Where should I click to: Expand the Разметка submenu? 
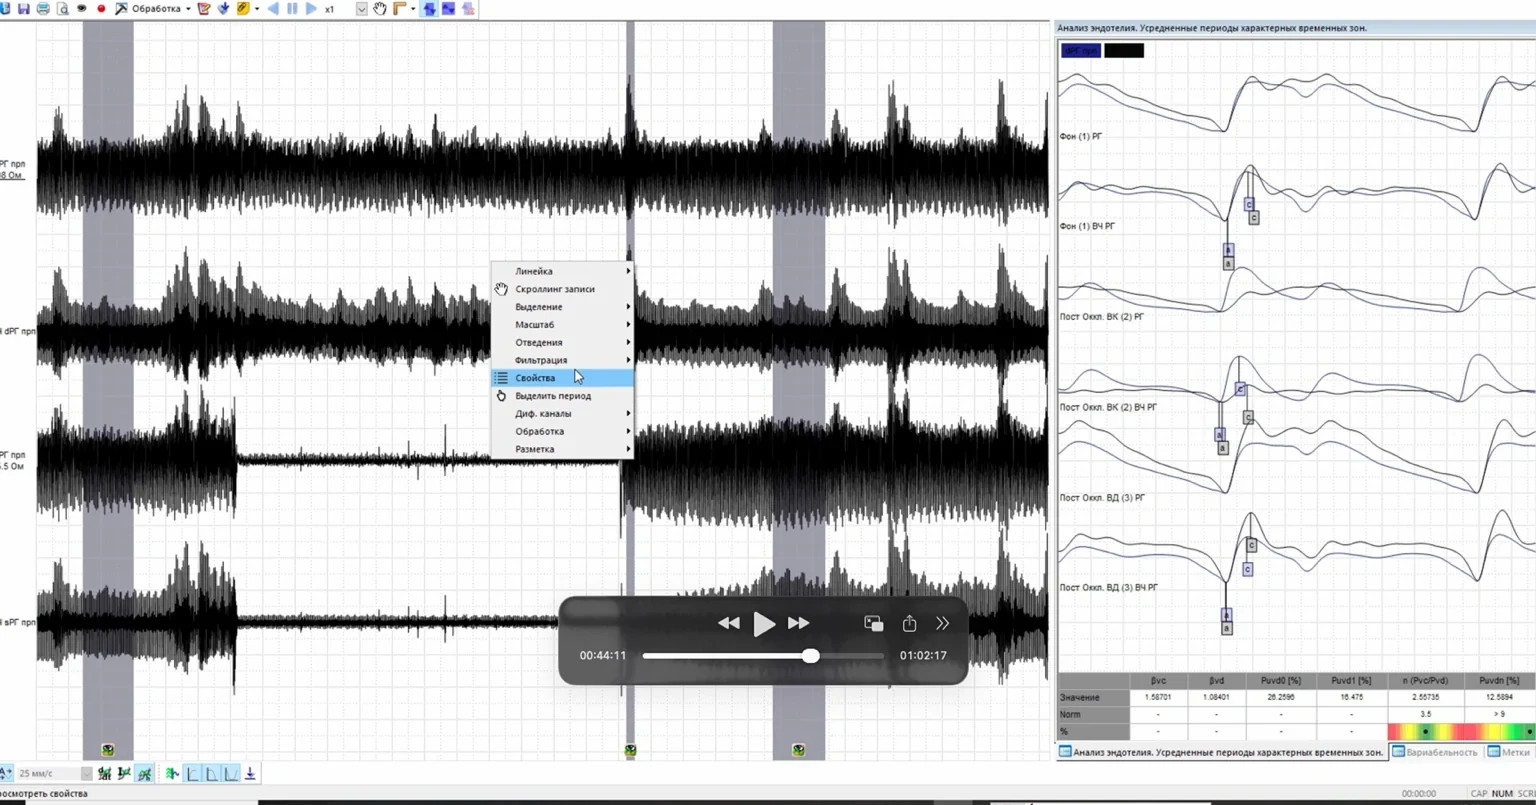562,449
